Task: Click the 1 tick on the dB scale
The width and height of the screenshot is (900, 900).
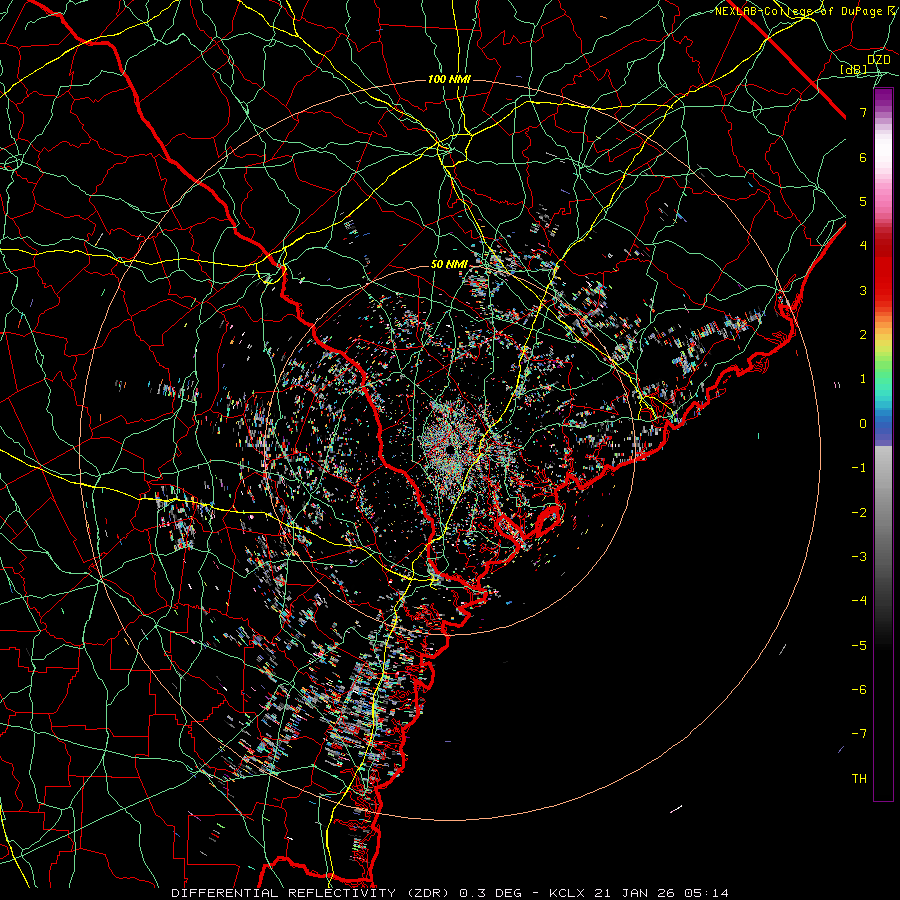Action: 863,379
